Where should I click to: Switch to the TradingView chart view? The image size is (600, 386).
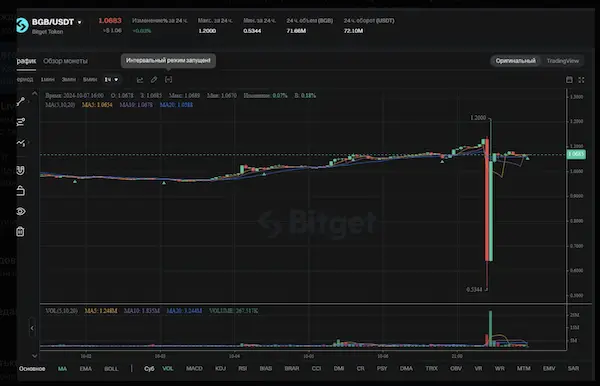[562, 61]
